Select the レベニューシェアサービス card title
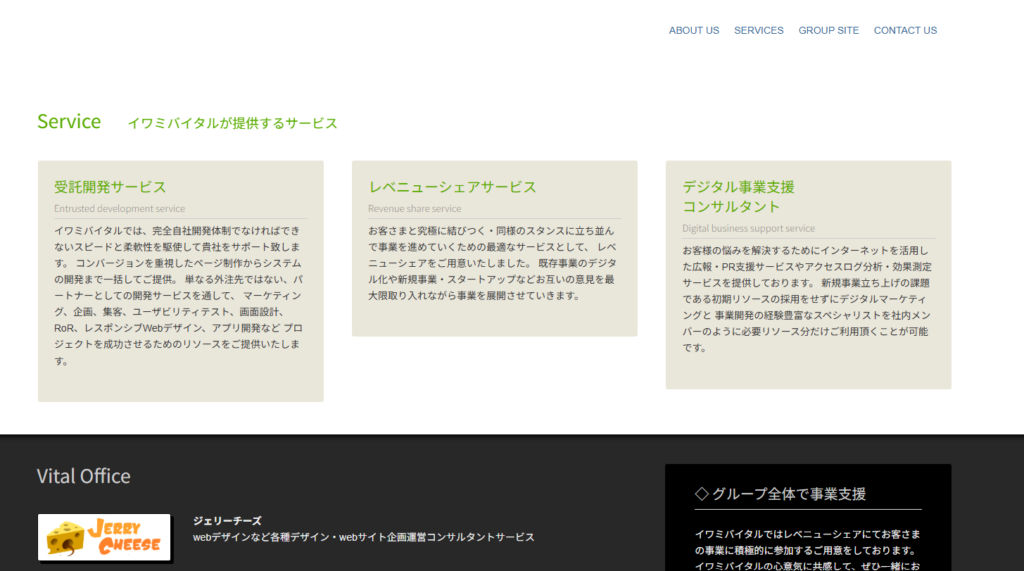 [x=452, y=187]
